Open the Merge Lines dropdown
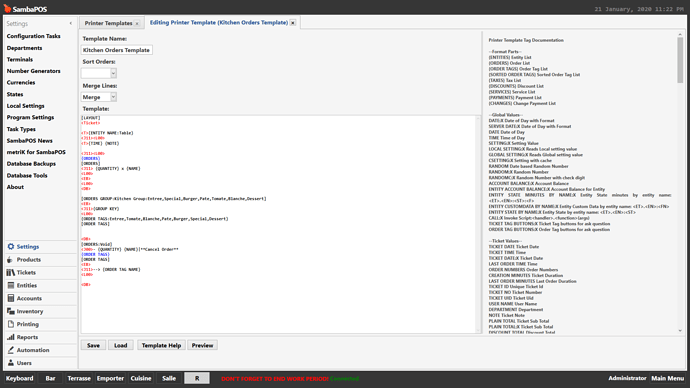 coord(113,97)
